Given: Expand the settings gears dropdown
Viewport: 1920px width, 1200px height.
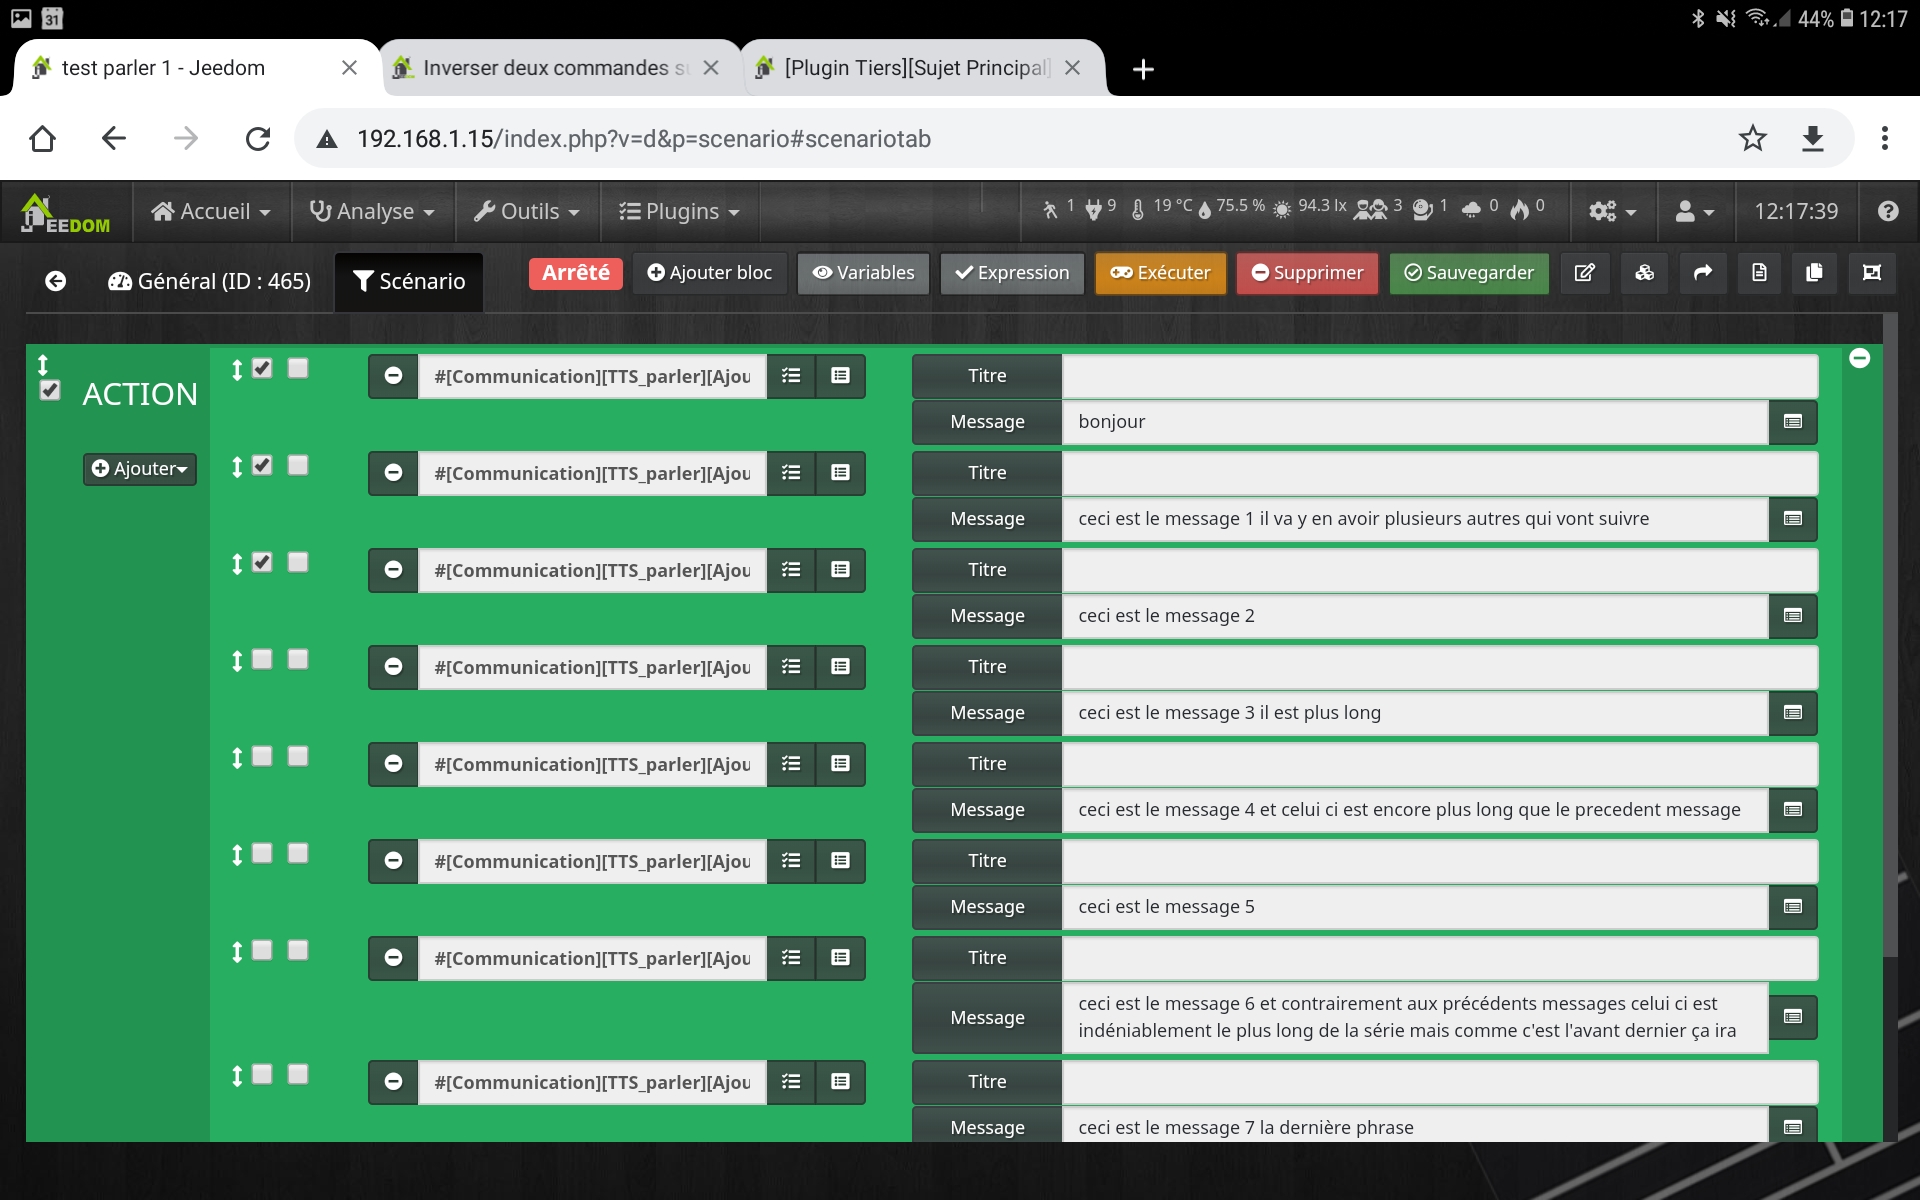Looking at the screenshot, I should pyautogui.click(x=1613, y=211).
